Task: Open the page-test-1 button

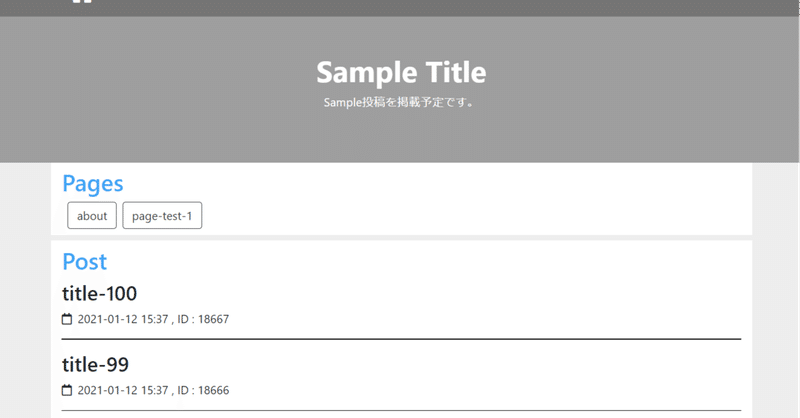Action: click(162, 215)
